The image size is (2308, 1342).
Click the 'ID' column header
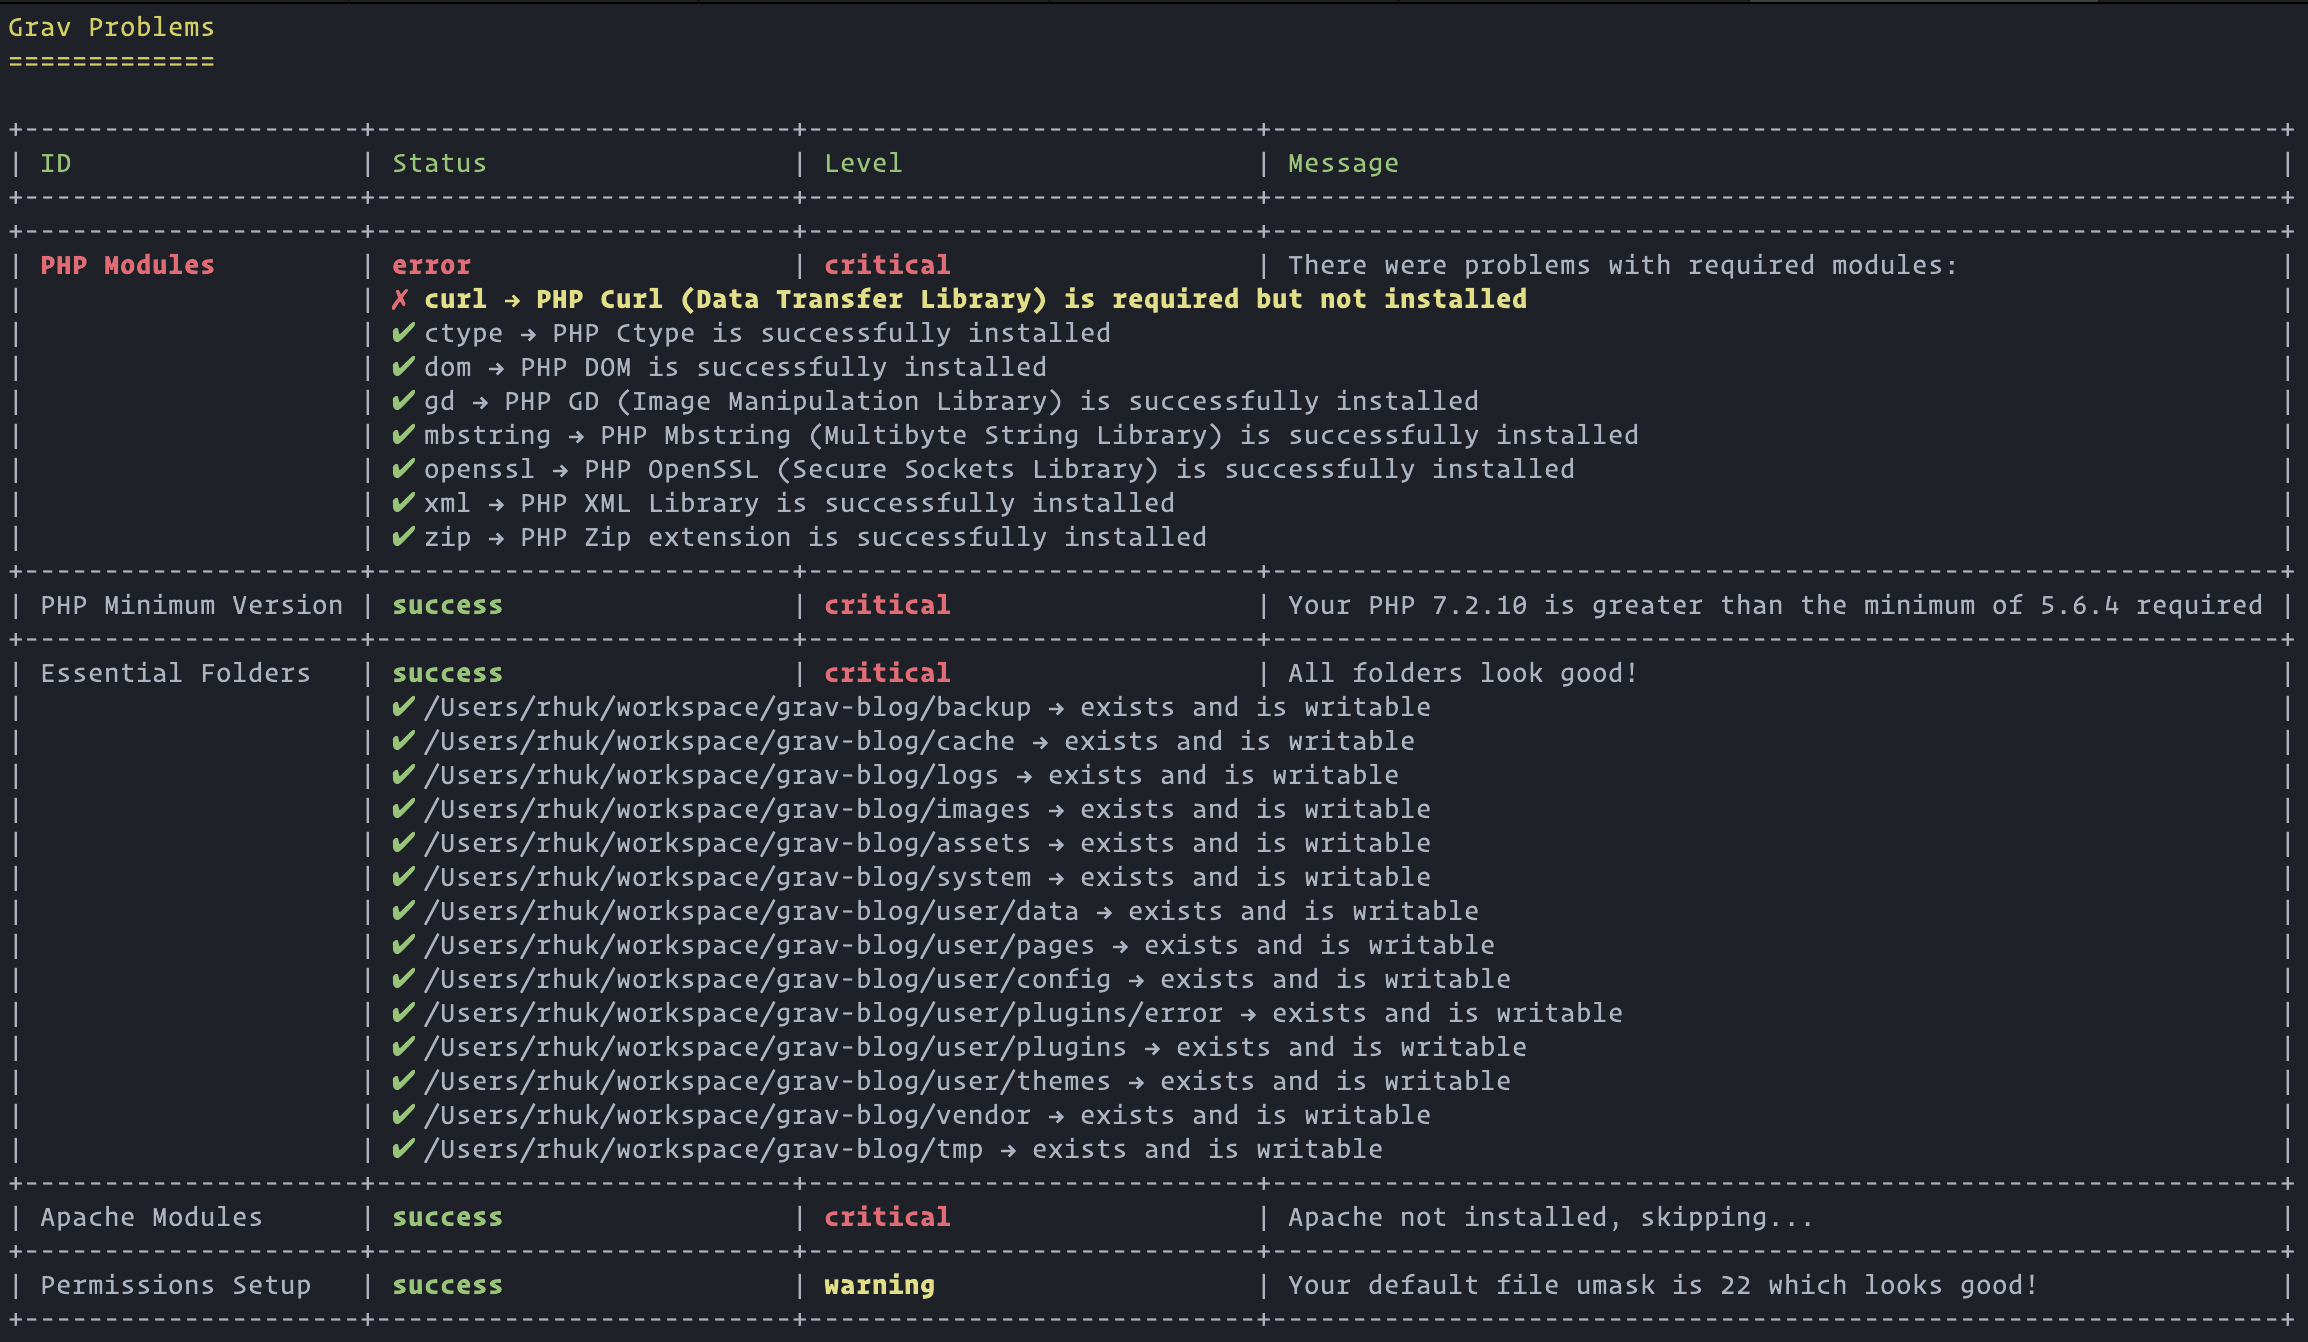(56, 163)
